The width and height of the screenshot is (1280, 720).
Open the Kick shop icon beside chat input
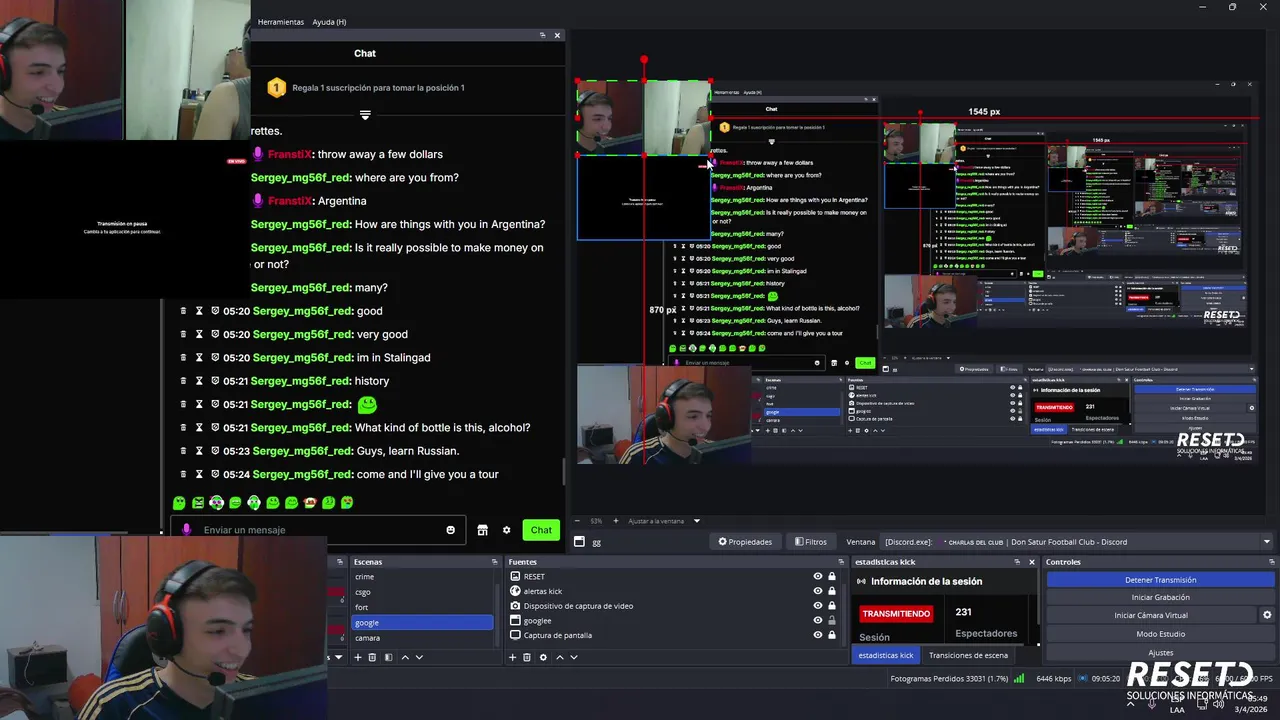tap(482, 530)
